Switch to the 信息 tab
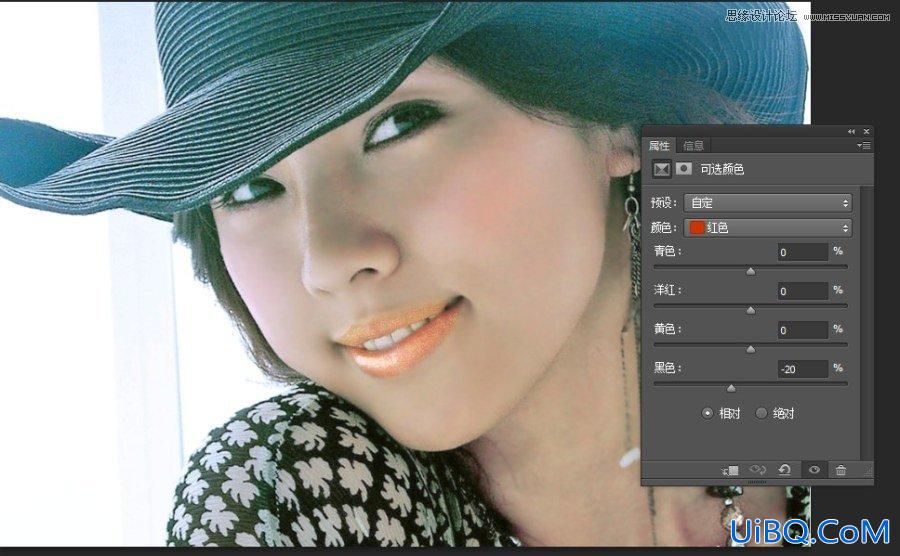This screenshot has height=556, width=900. click(x=693, y=145)
